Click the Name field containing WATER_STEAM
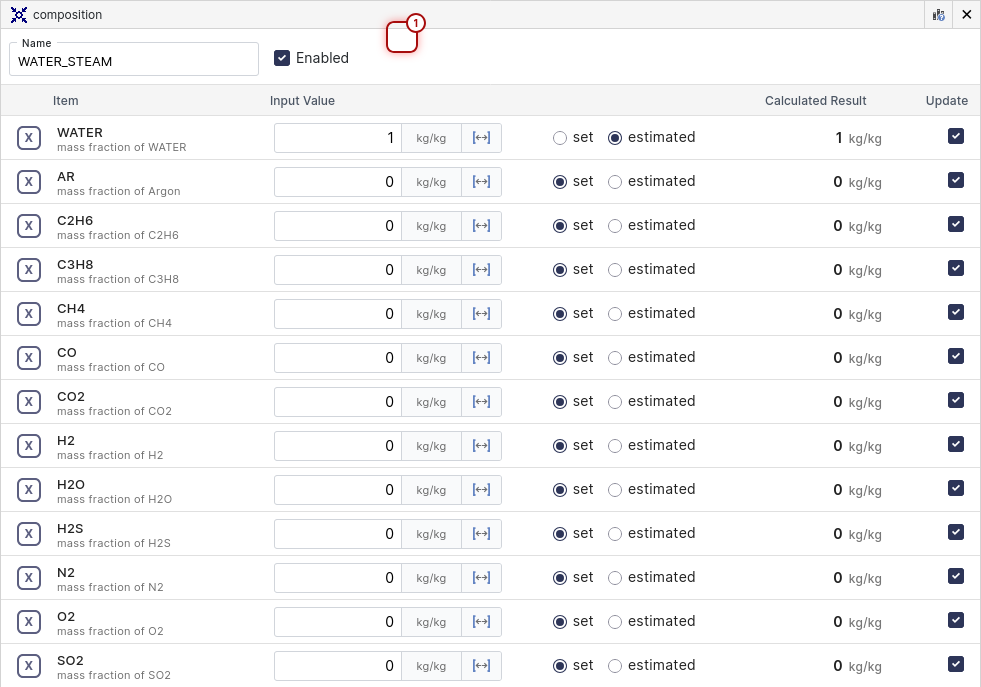This screenshot has height=687, width=981. pos(133,61)
